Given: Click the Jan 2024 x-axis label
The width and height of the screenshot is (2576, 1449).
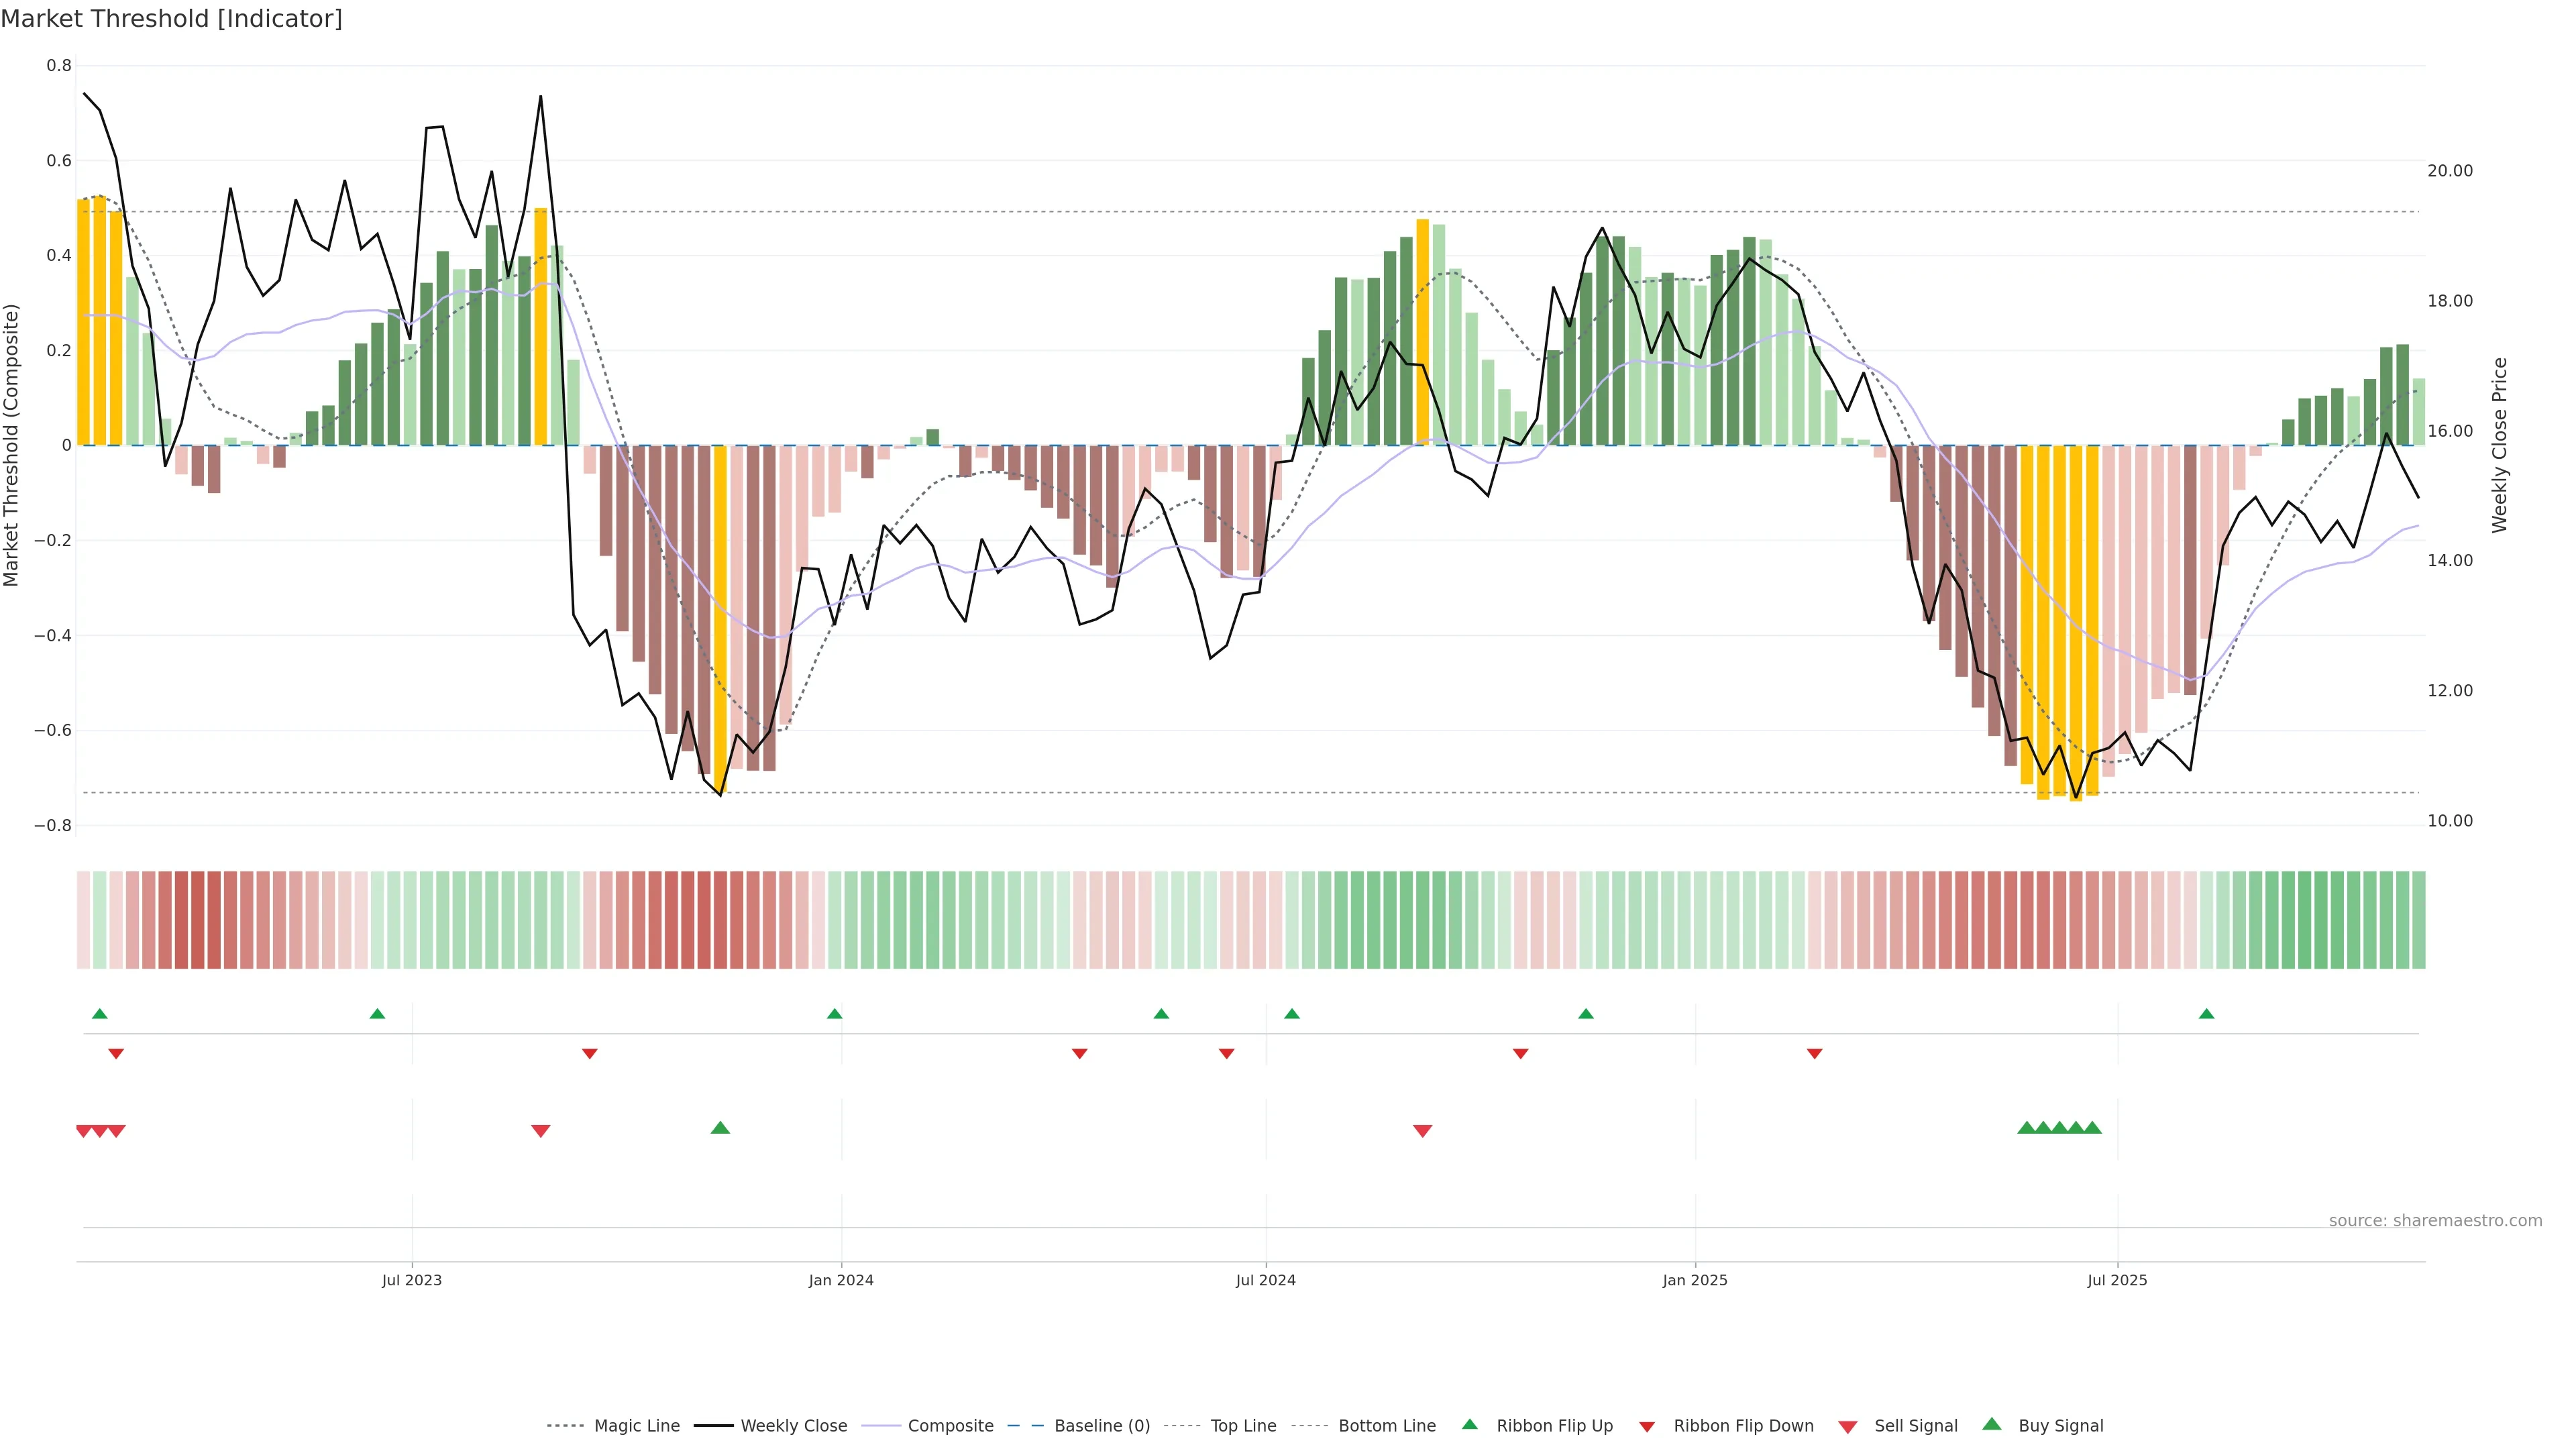Looking at the screenshot, I should coord(841,1280).
